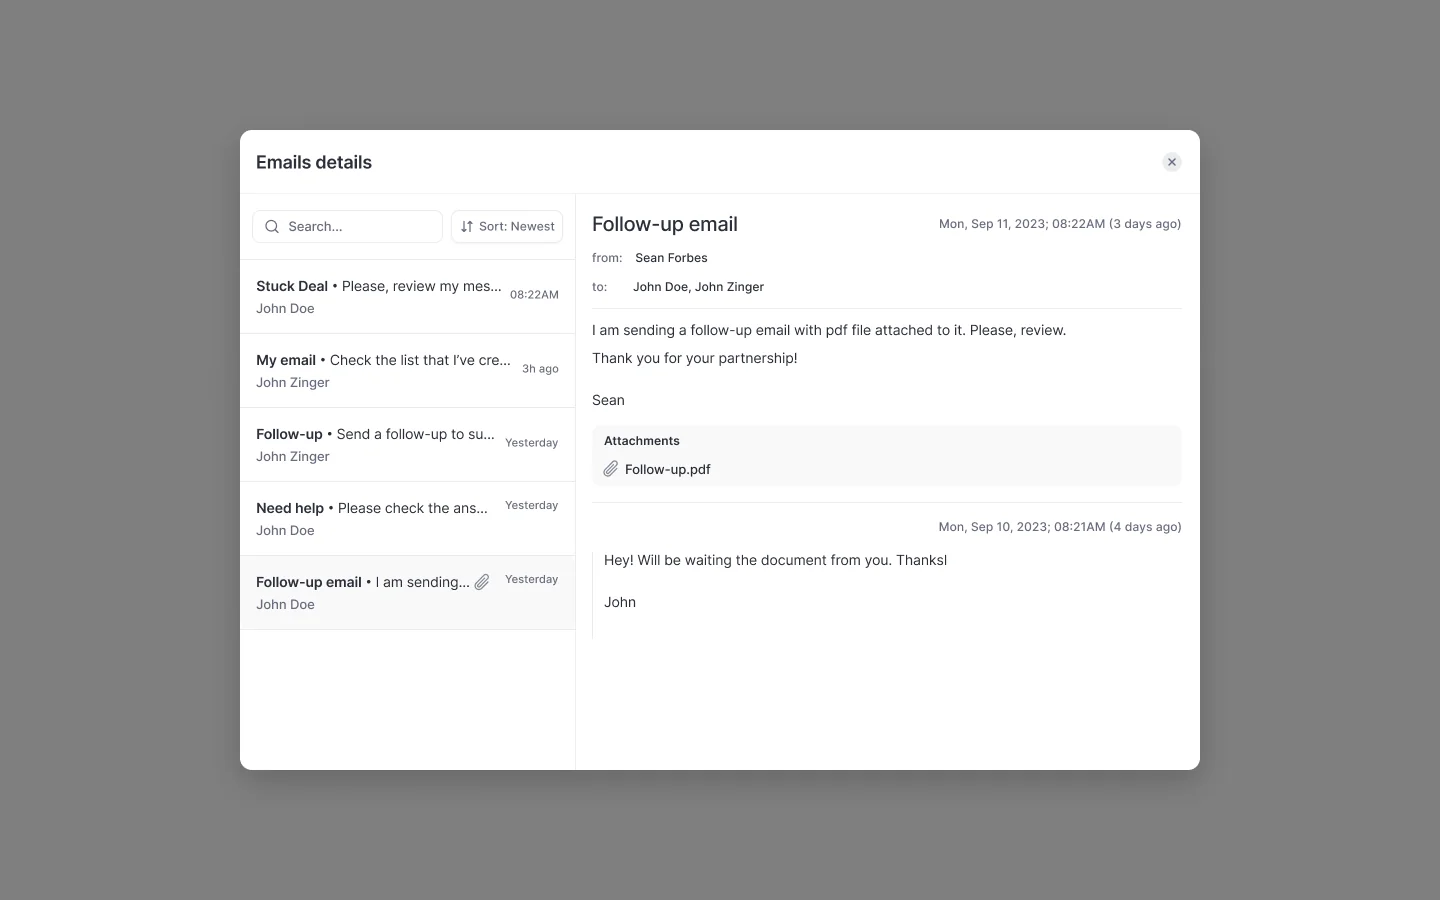Click the sort arrows icon
This screenshot has width=1440, height=900.
[467, 227]
